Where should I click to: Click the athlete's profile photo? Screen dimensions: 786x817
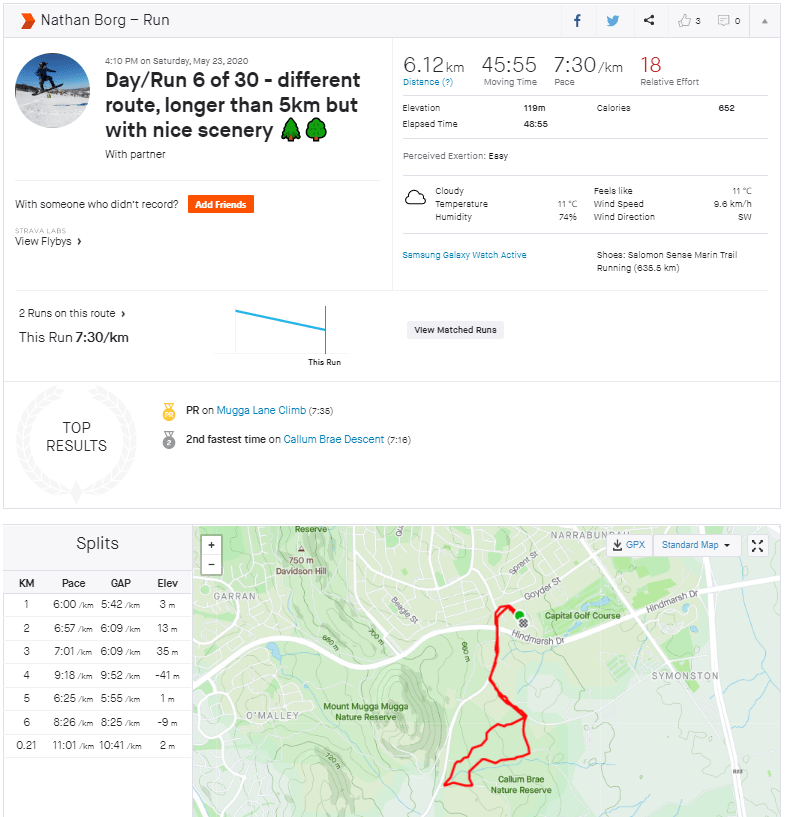(x=53, y=91)
